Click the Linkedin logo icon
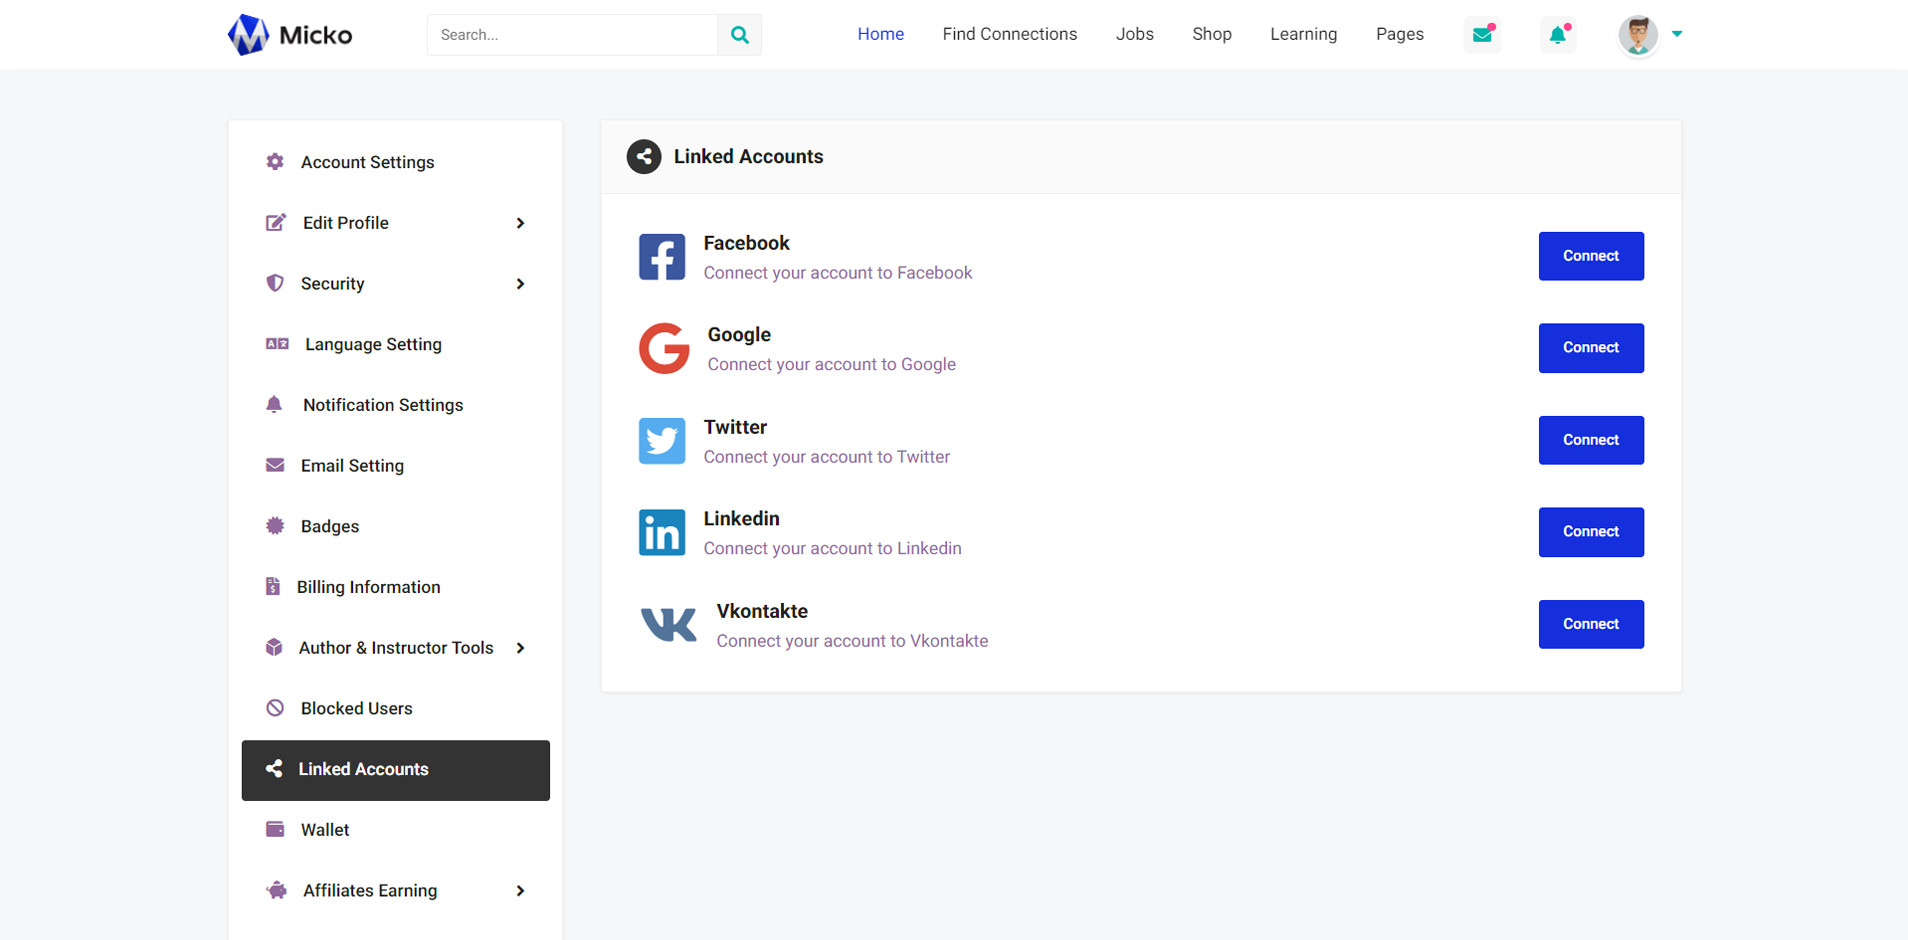The width and height of the screenshot is (1908, 940). [662, 532]
